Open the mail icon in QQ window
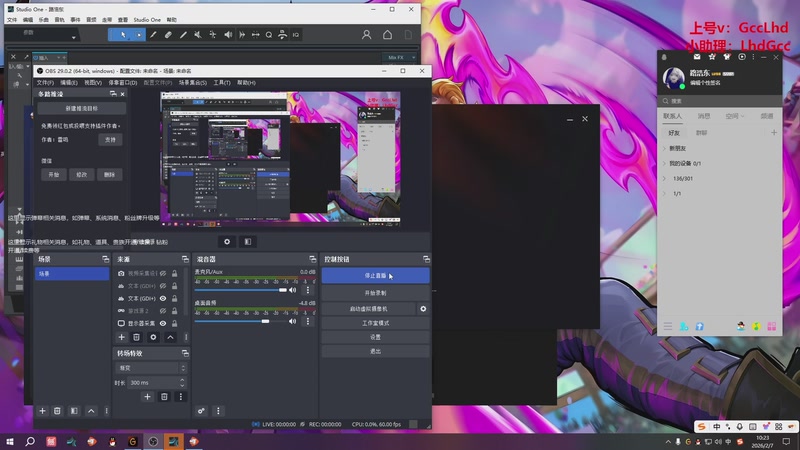 pos(697,57)
